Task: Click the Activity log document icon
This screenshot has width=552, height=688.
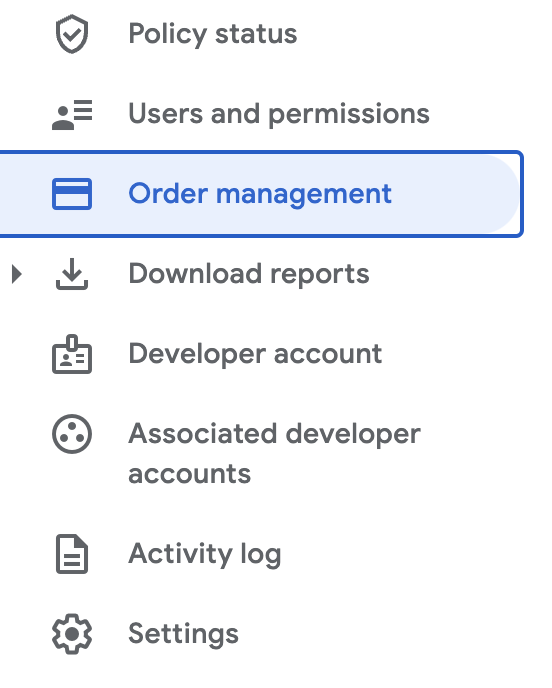Action: [72, 554]
